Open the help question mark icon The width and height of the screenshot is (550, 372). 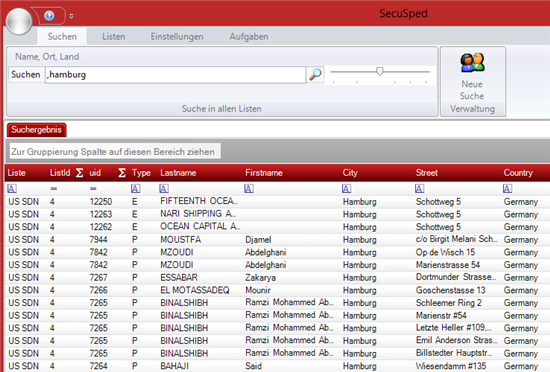pos(49,16)
